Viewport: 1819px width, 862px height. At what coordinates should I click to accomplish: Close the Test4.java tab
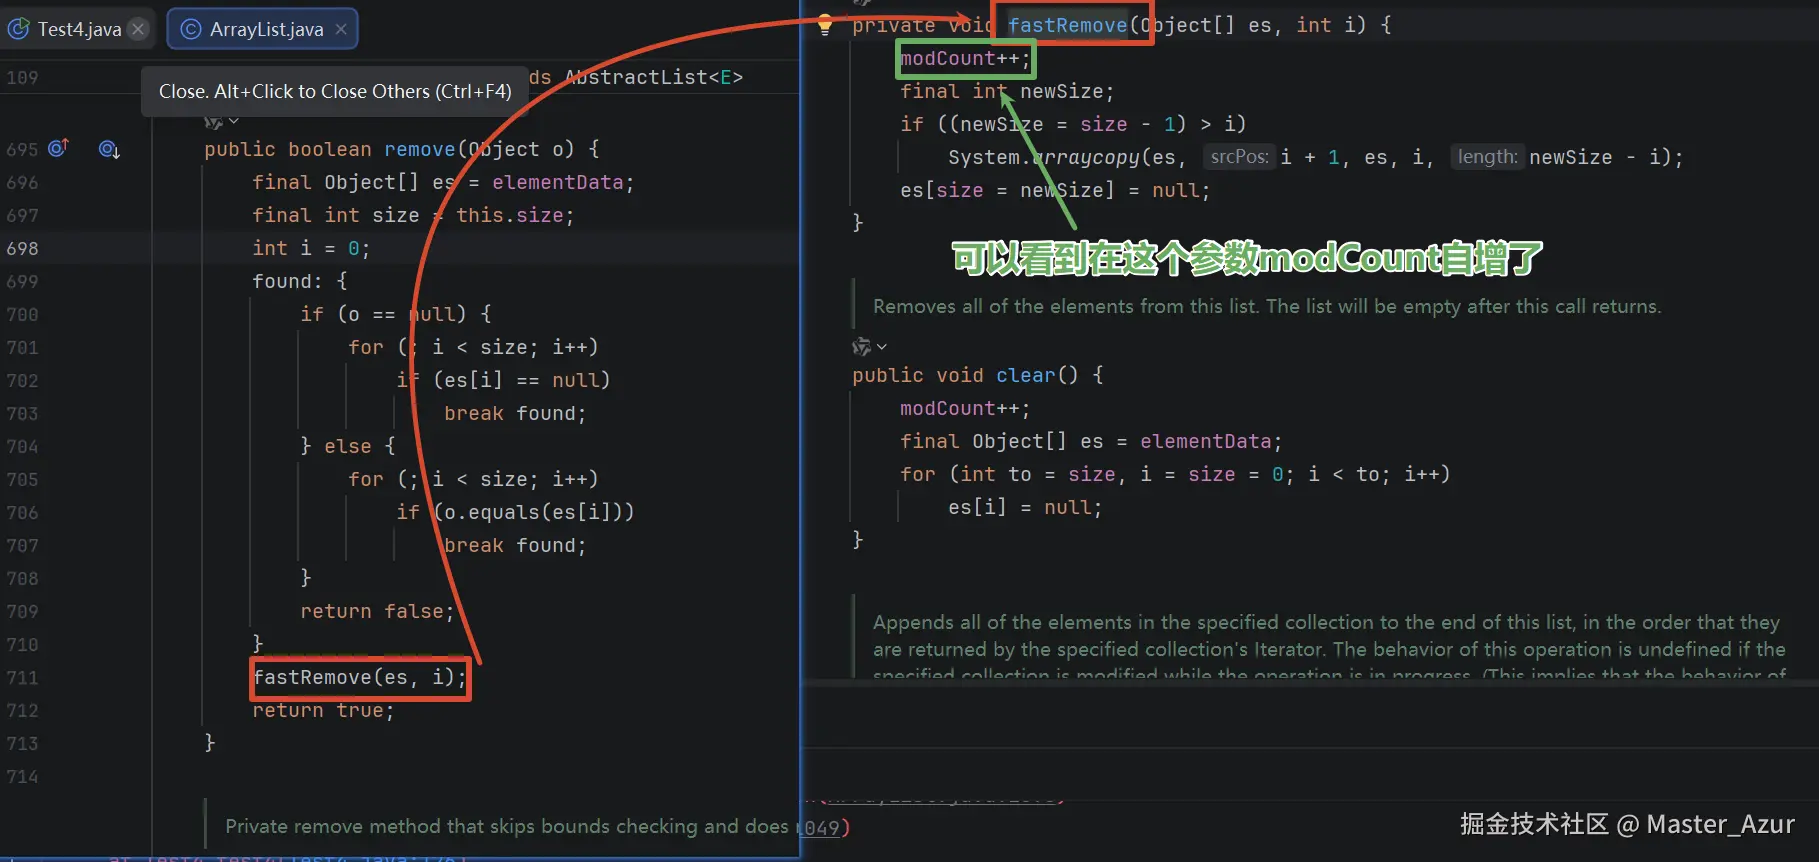(x=139, y=29)
